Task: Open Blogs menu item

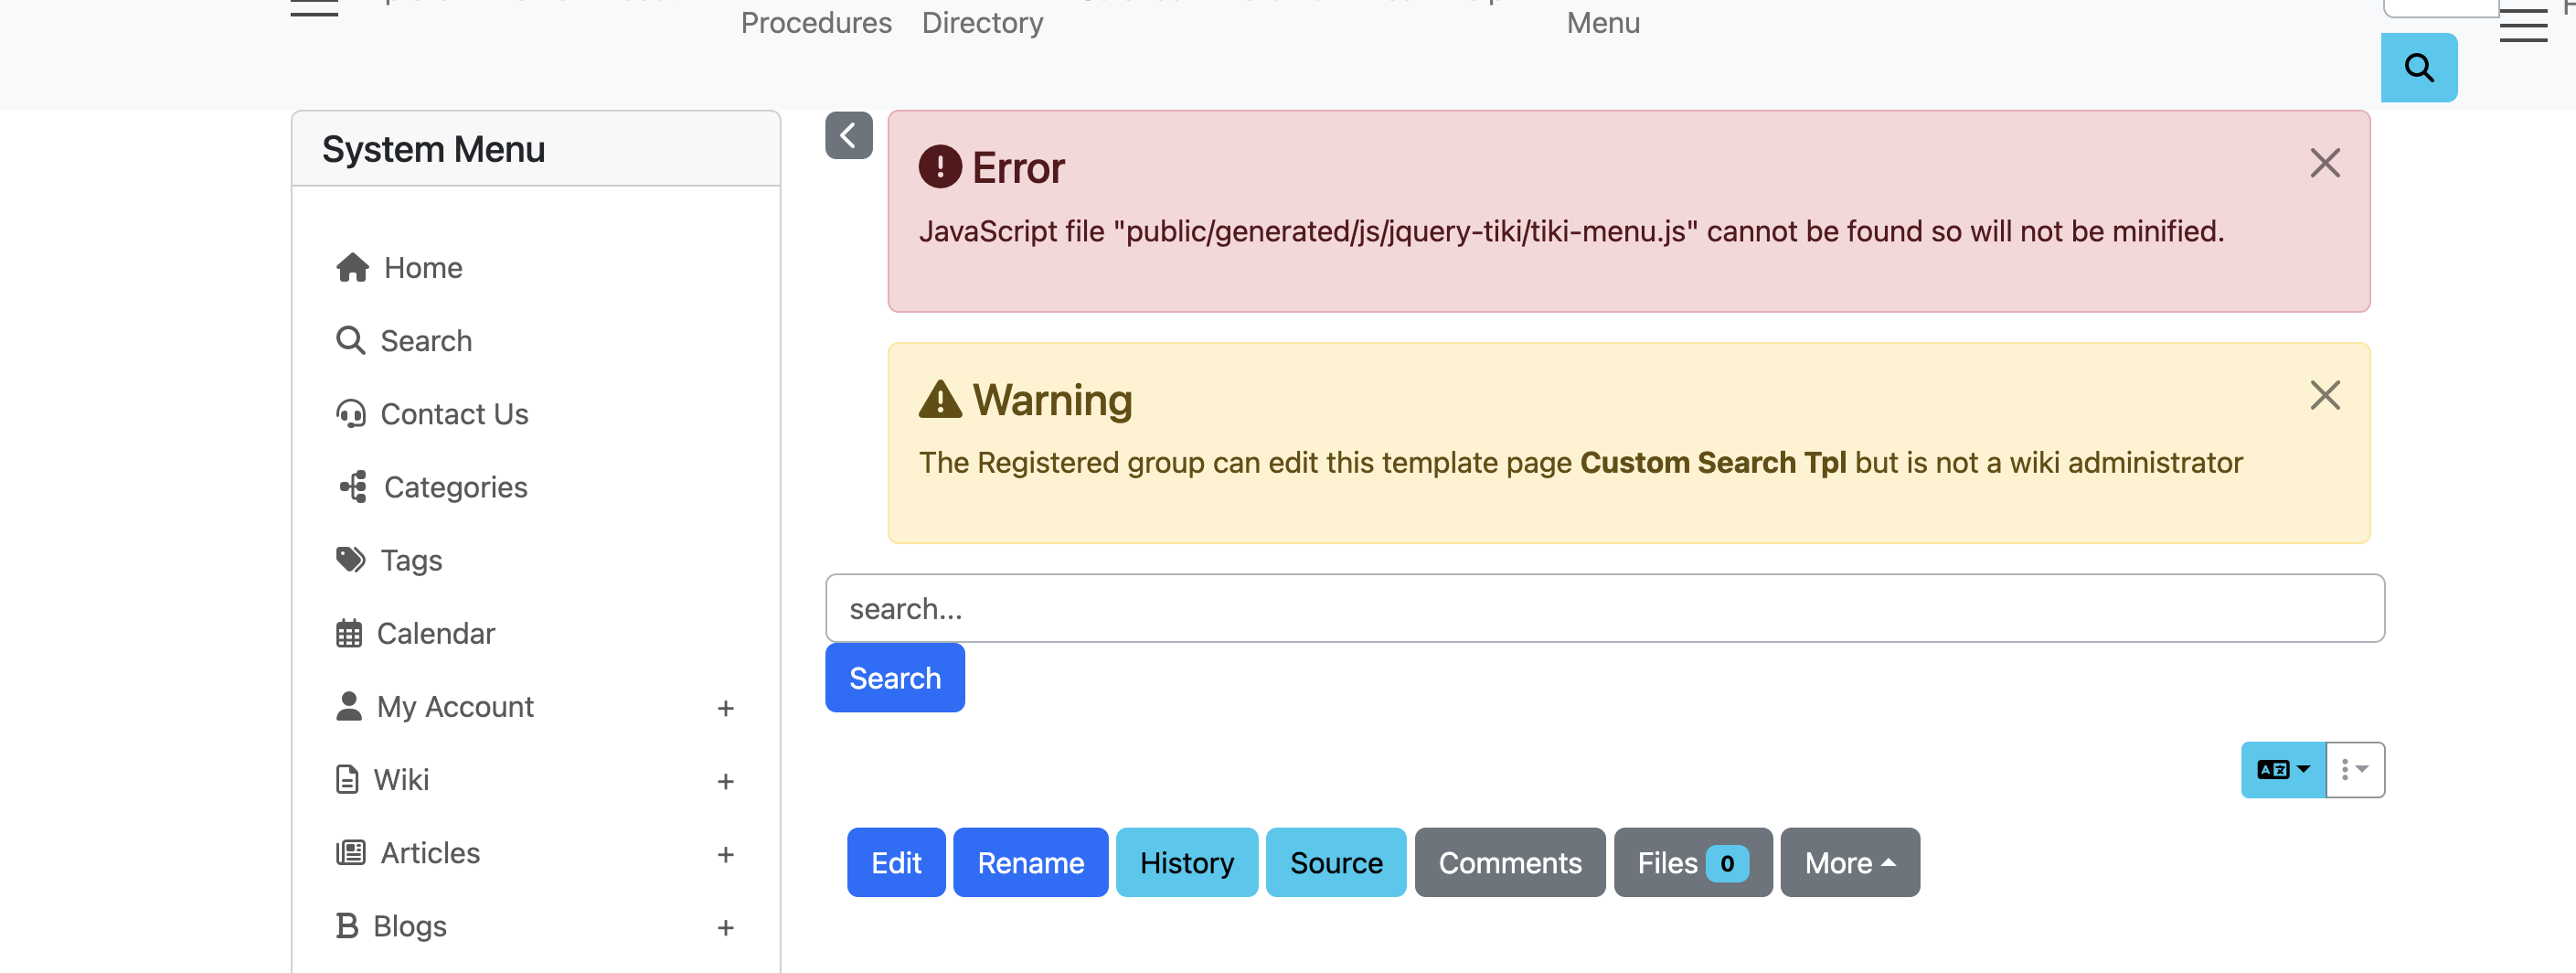Action: pyautogui.click(x=410, y=925)
